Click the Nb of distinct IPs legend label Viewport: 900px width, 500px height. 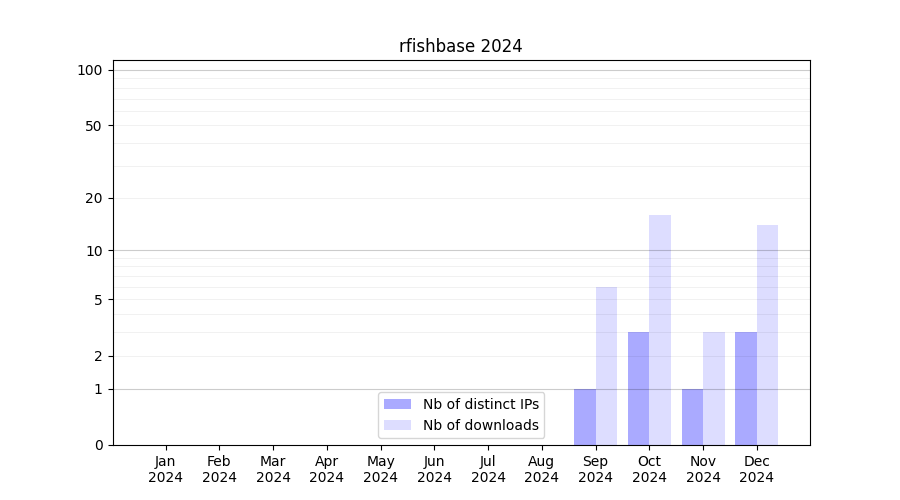[x=480, y=404]
